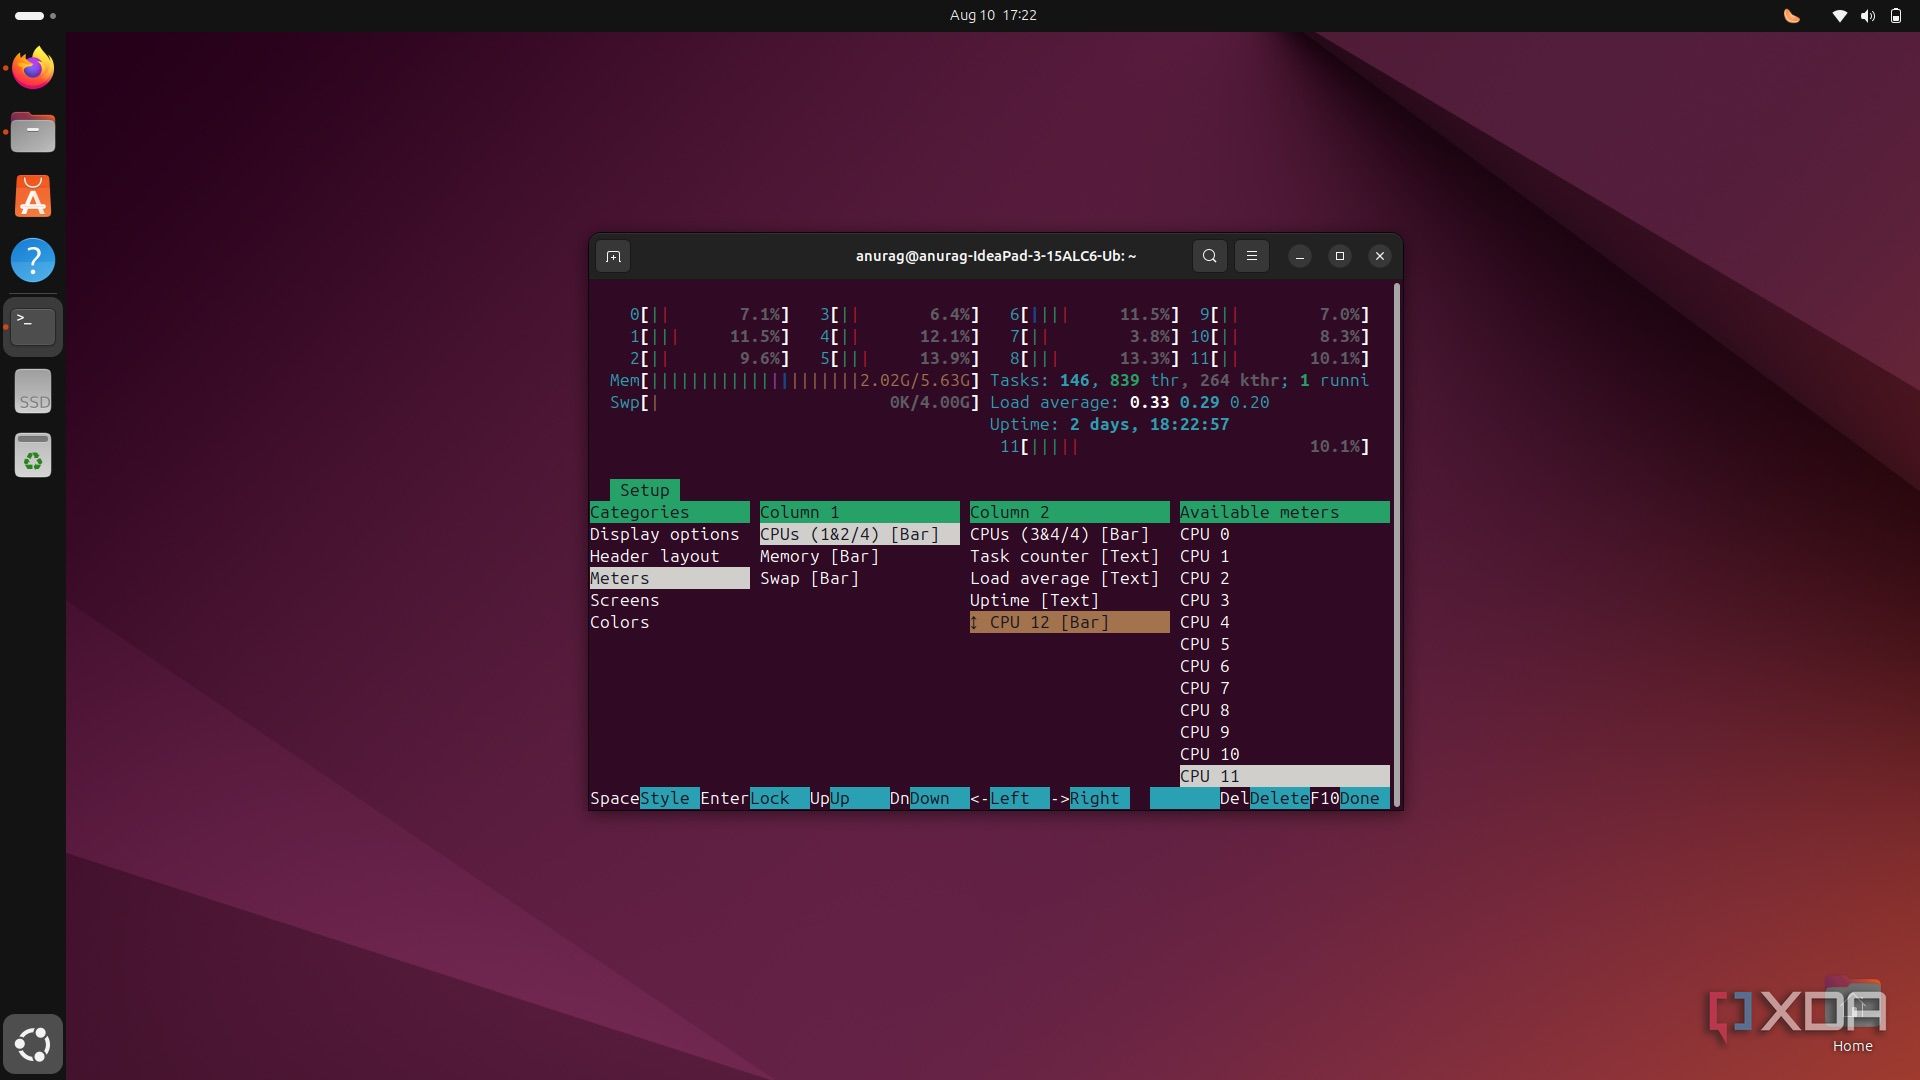Open the Files app in dock
1920x1080 pixels.
pos(33,132)
